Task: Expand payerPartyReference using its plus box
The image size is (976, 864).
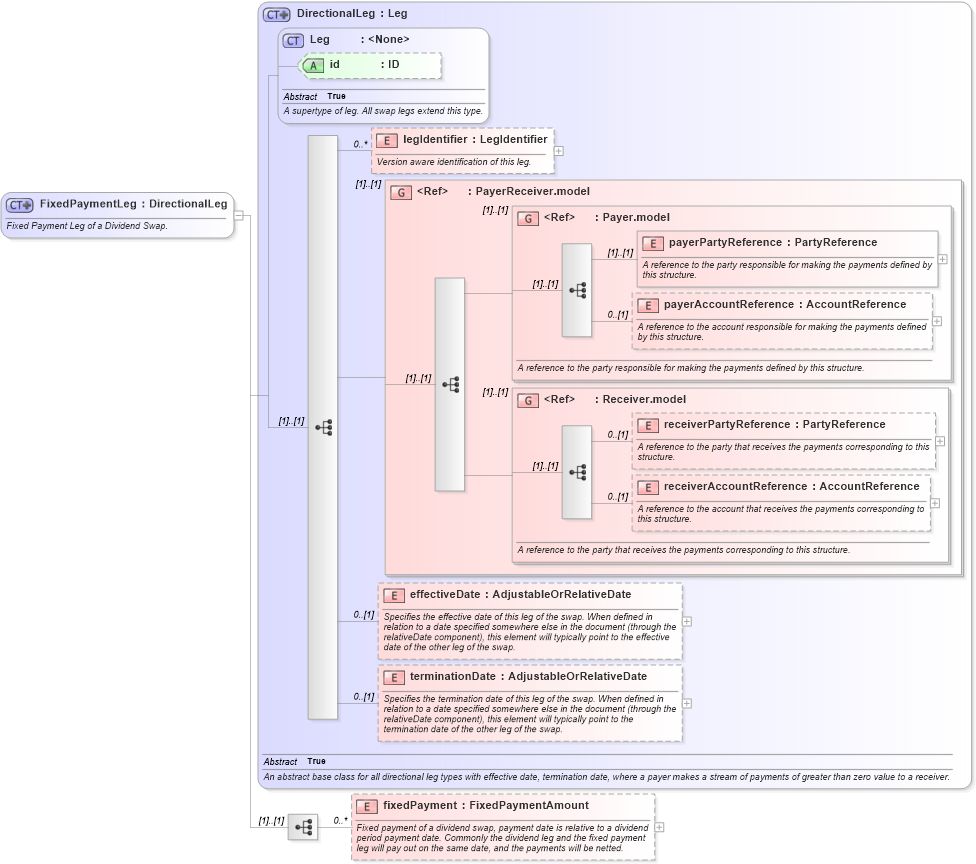Action: pyautogui.click(x=942, y=260)
